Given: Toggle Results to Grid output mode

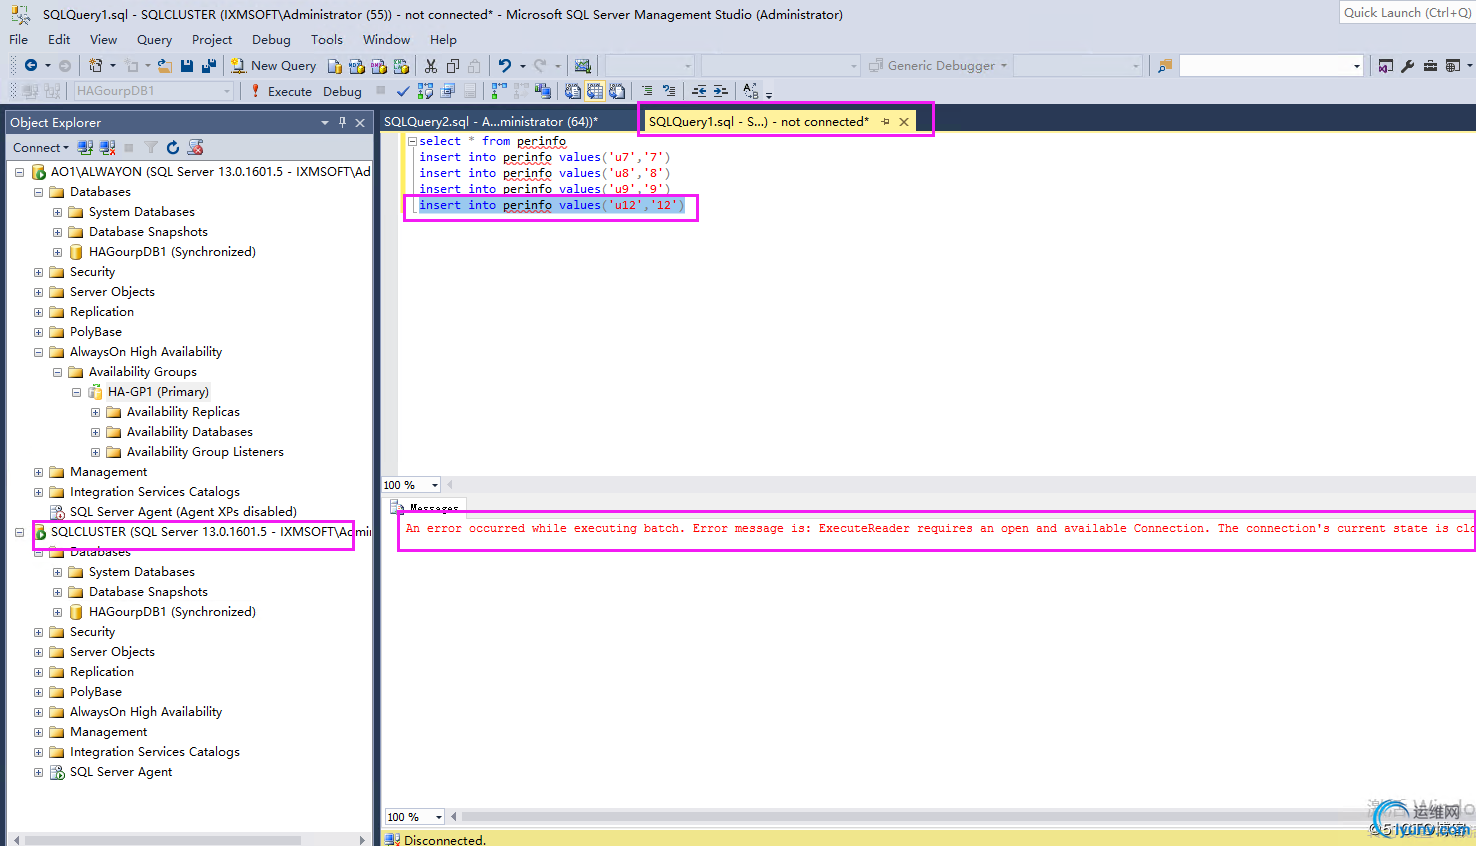Looking at the screenshot, I should coord(595,91).
